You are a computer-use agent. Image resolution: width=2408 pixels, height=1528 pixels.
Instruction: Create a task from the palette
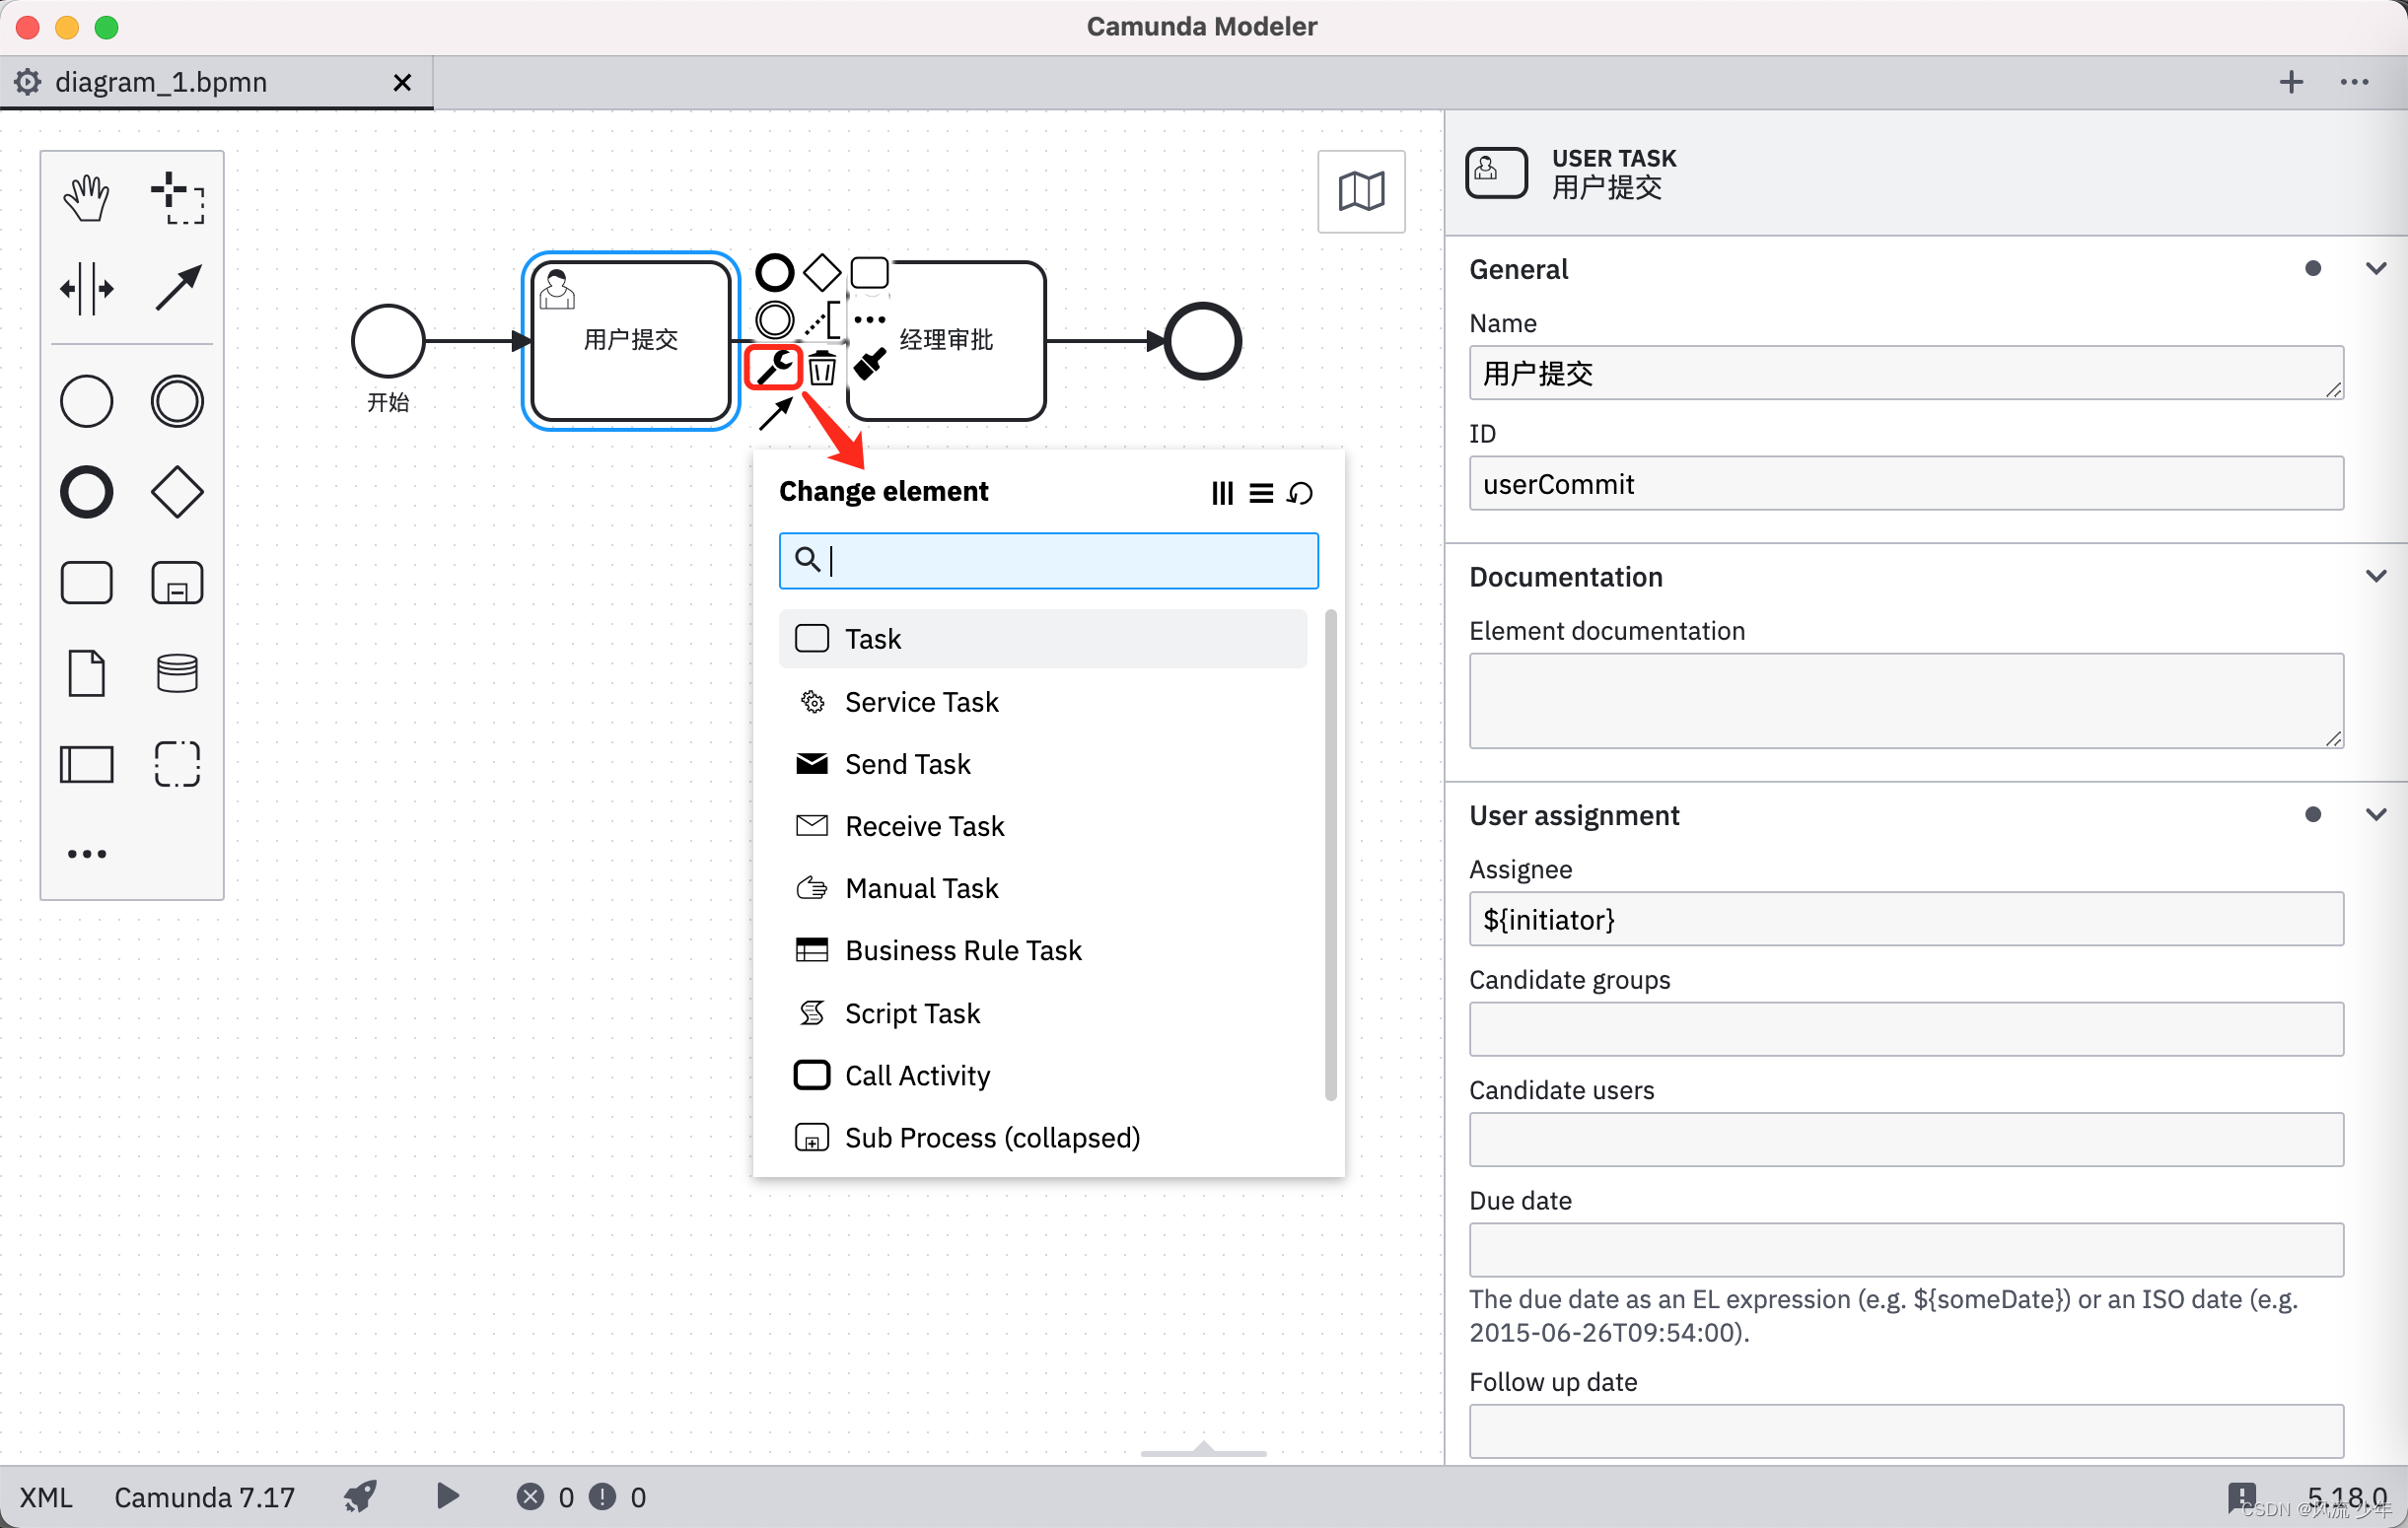tap(87, 583)
